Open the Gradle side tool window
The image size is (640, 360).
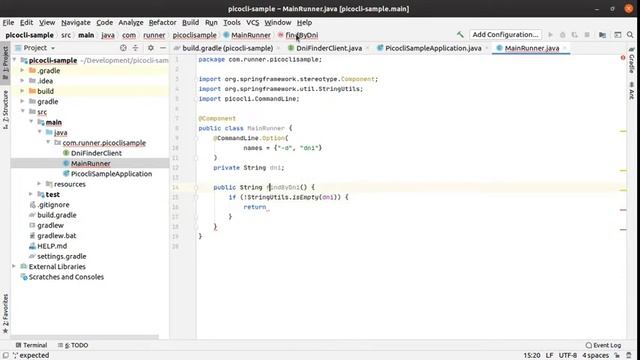tap(631, 60)
